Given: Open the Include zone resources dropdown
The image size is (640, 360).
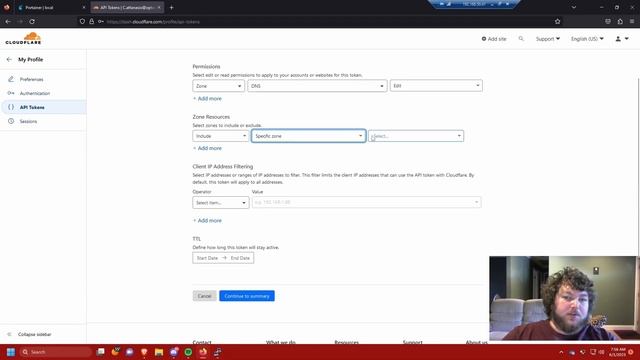Looking at the screenshot, I should (220, 136).
